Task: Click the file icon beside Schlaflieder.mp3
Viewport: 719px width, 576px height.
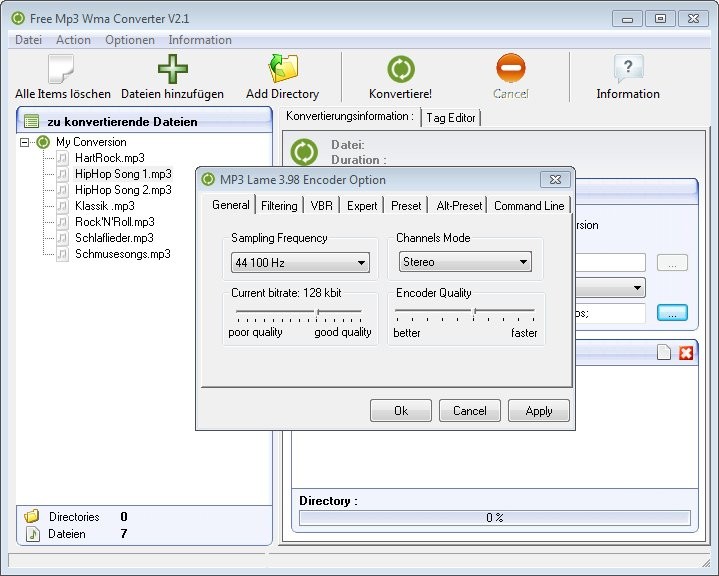Action: [x=62, y=238]
